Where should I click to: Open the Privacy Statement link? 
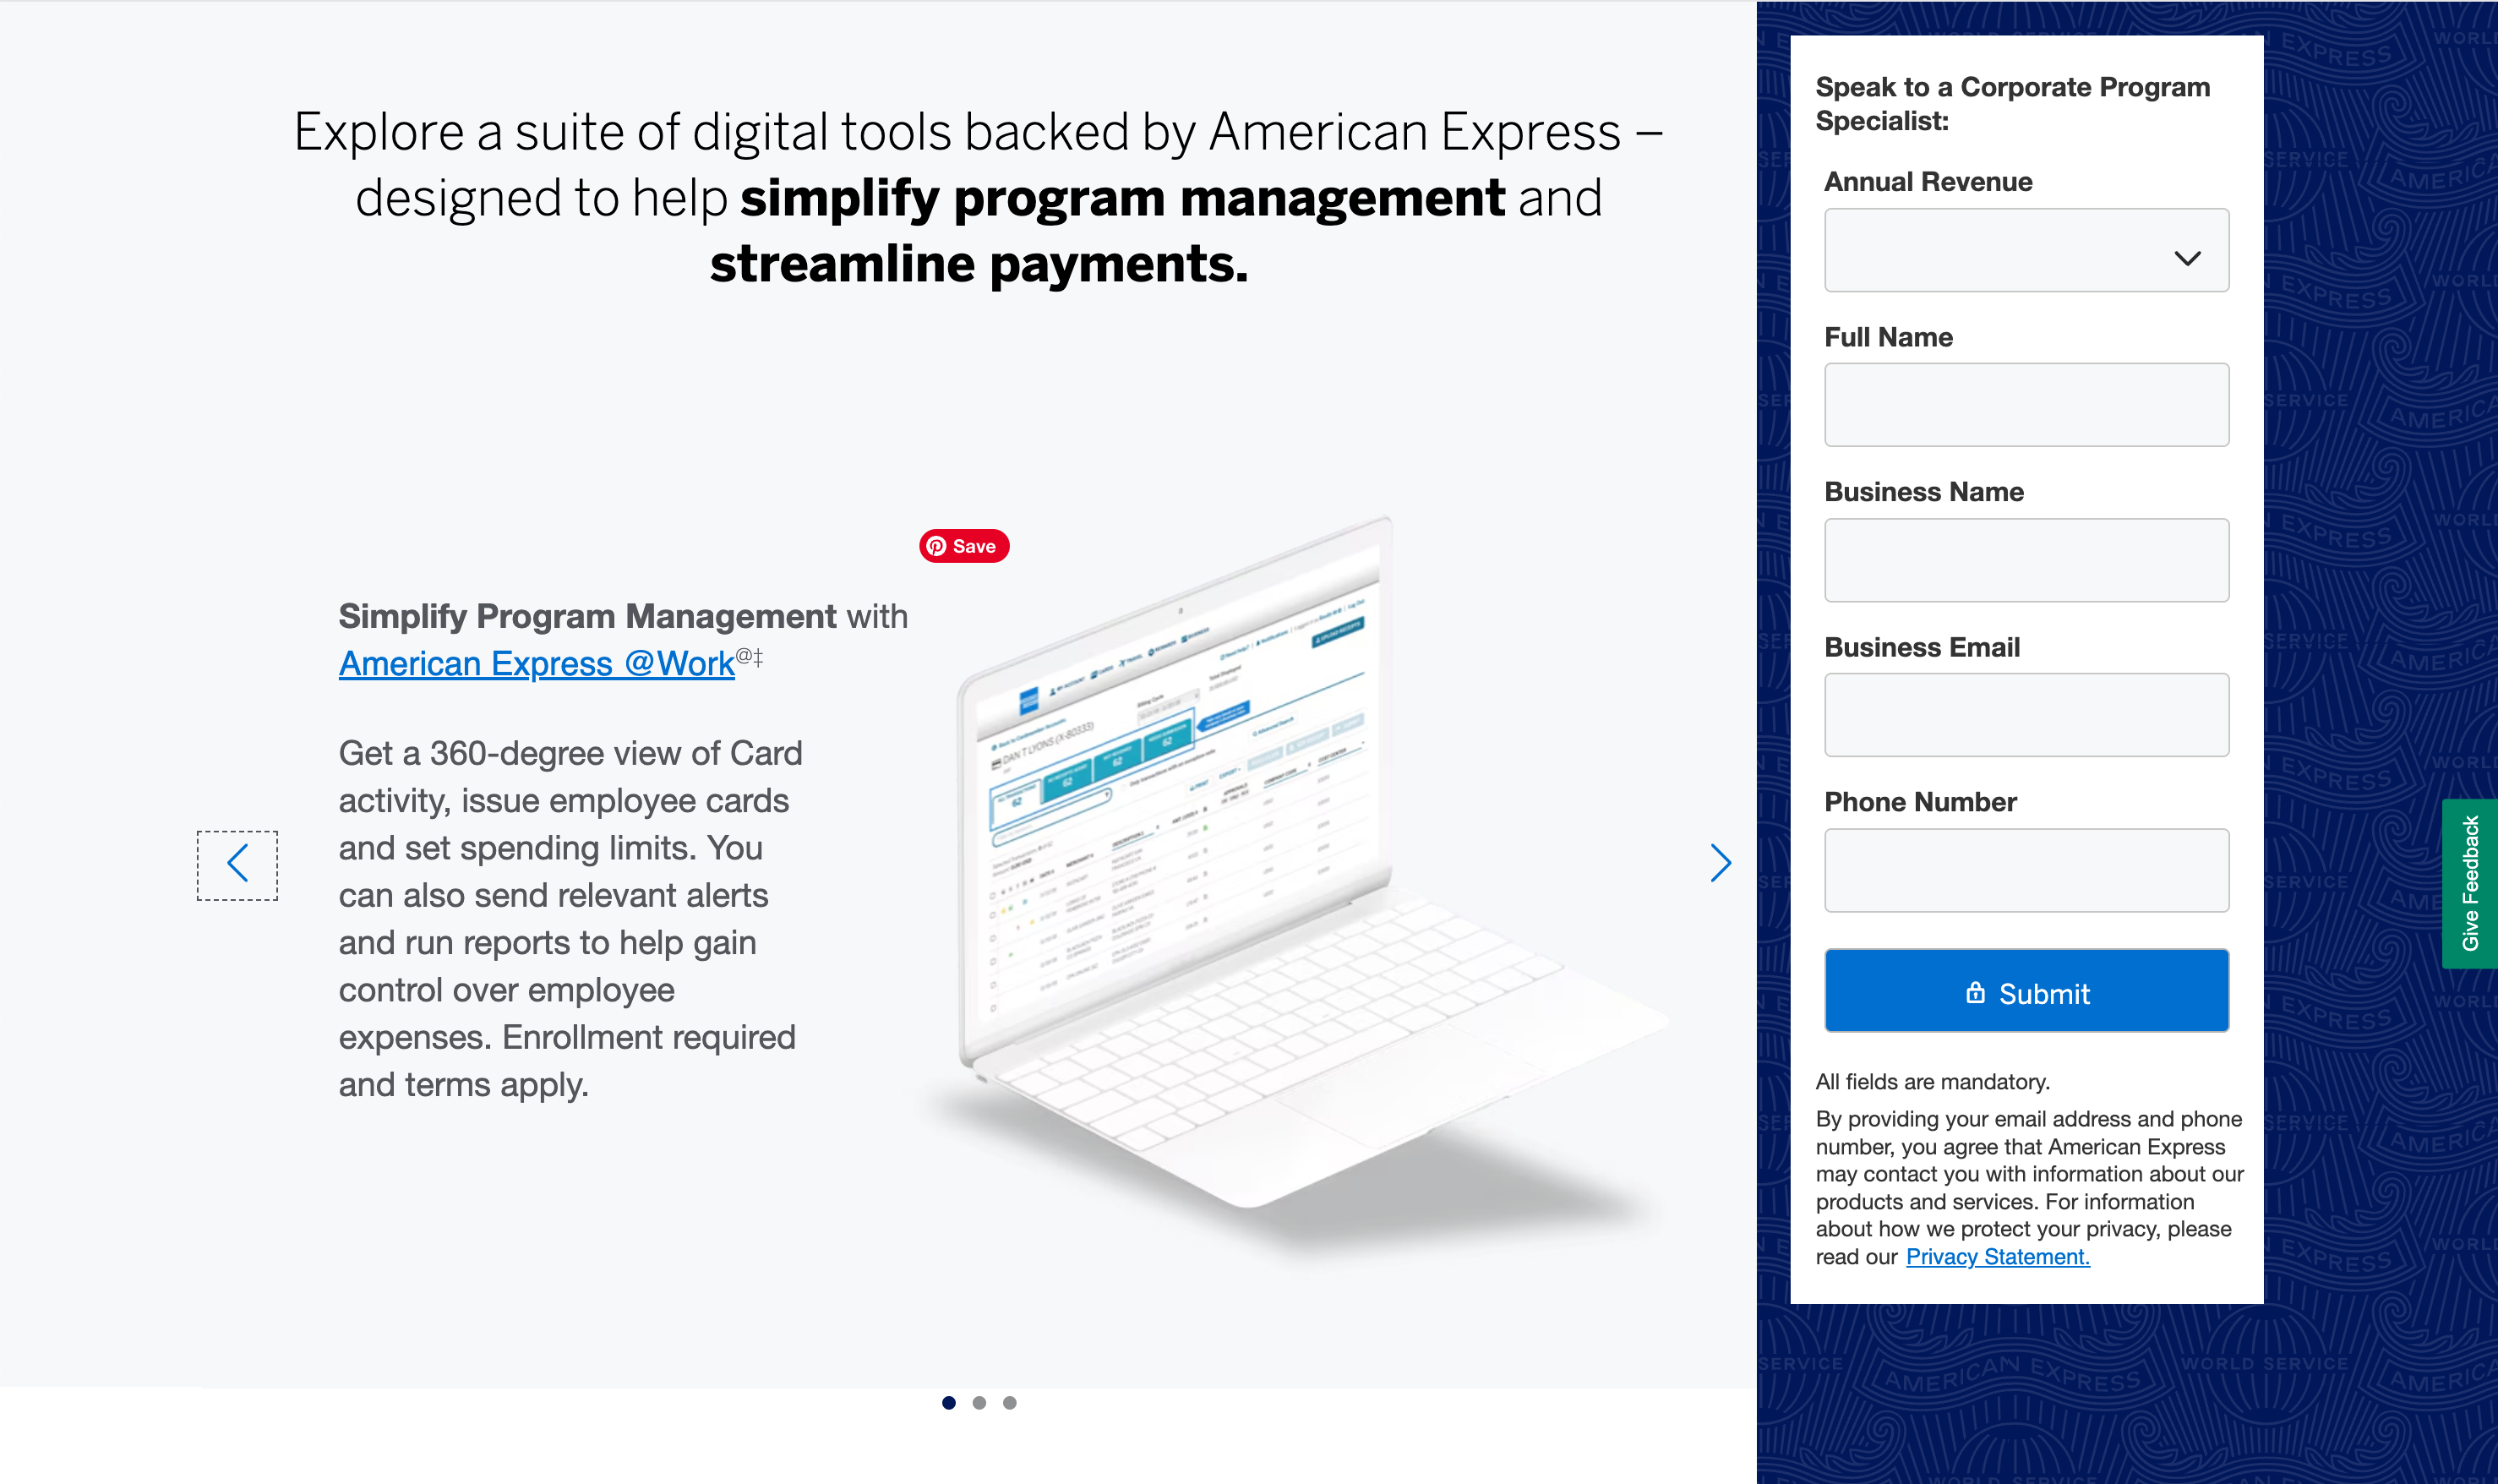coord(1997,1257)
